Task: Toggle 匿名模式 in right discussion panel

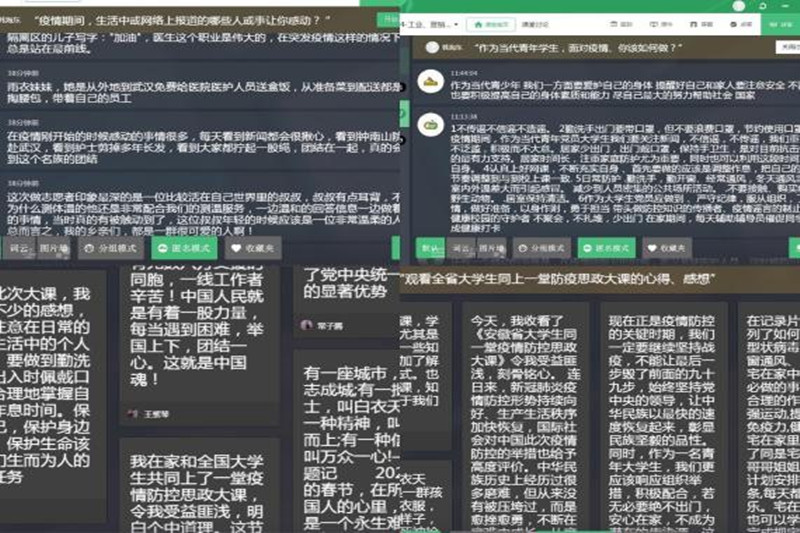Action: [607, 248]
